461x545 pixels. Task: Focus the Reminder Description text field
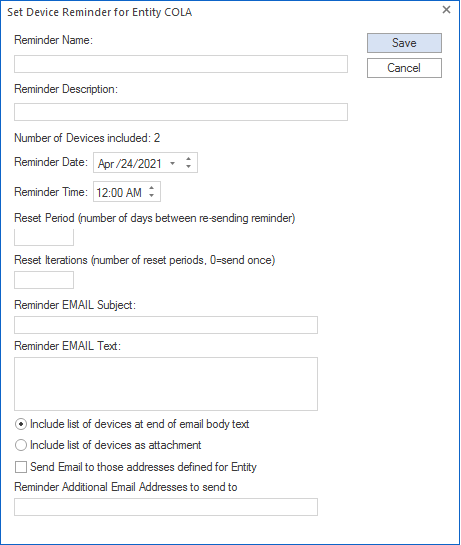click(x=181, y=112)
